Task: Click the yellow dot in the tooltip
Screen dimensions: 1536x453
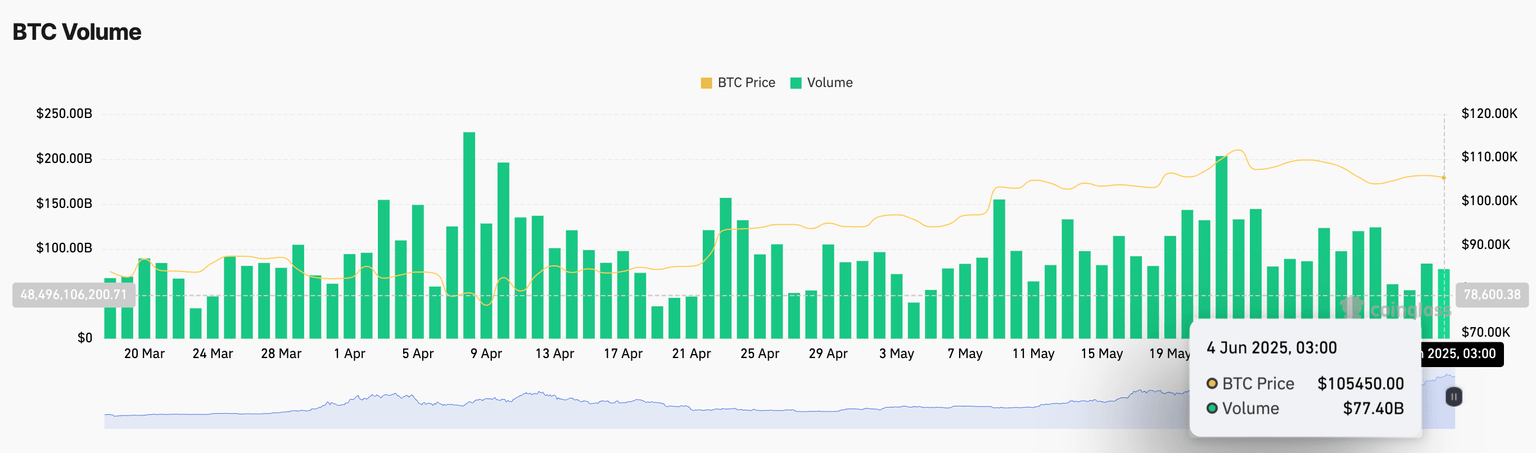Action: tap(1212, 384)
